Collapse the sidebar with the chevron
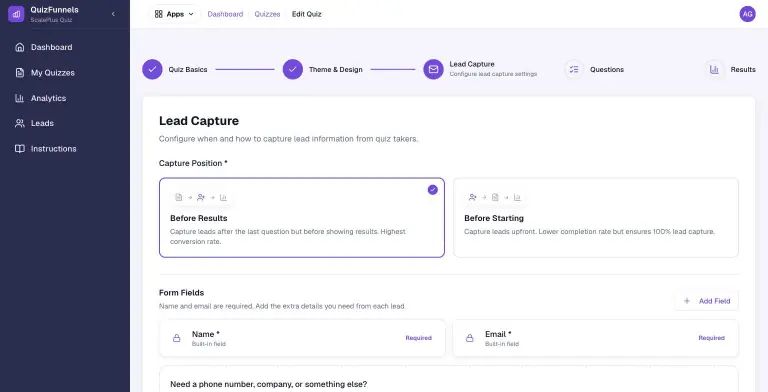 pos(113,14)
